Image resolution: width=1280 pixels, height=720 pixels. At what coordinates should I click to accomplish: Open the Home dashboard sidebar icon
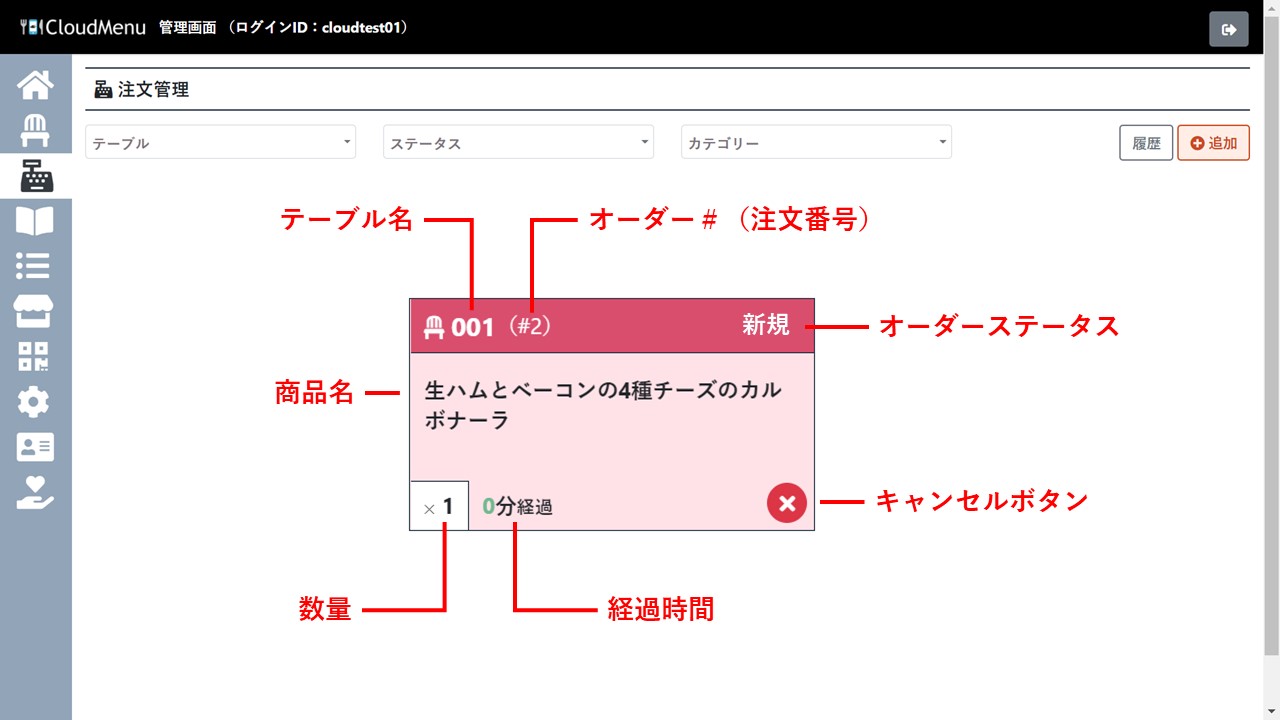[35, 85]
